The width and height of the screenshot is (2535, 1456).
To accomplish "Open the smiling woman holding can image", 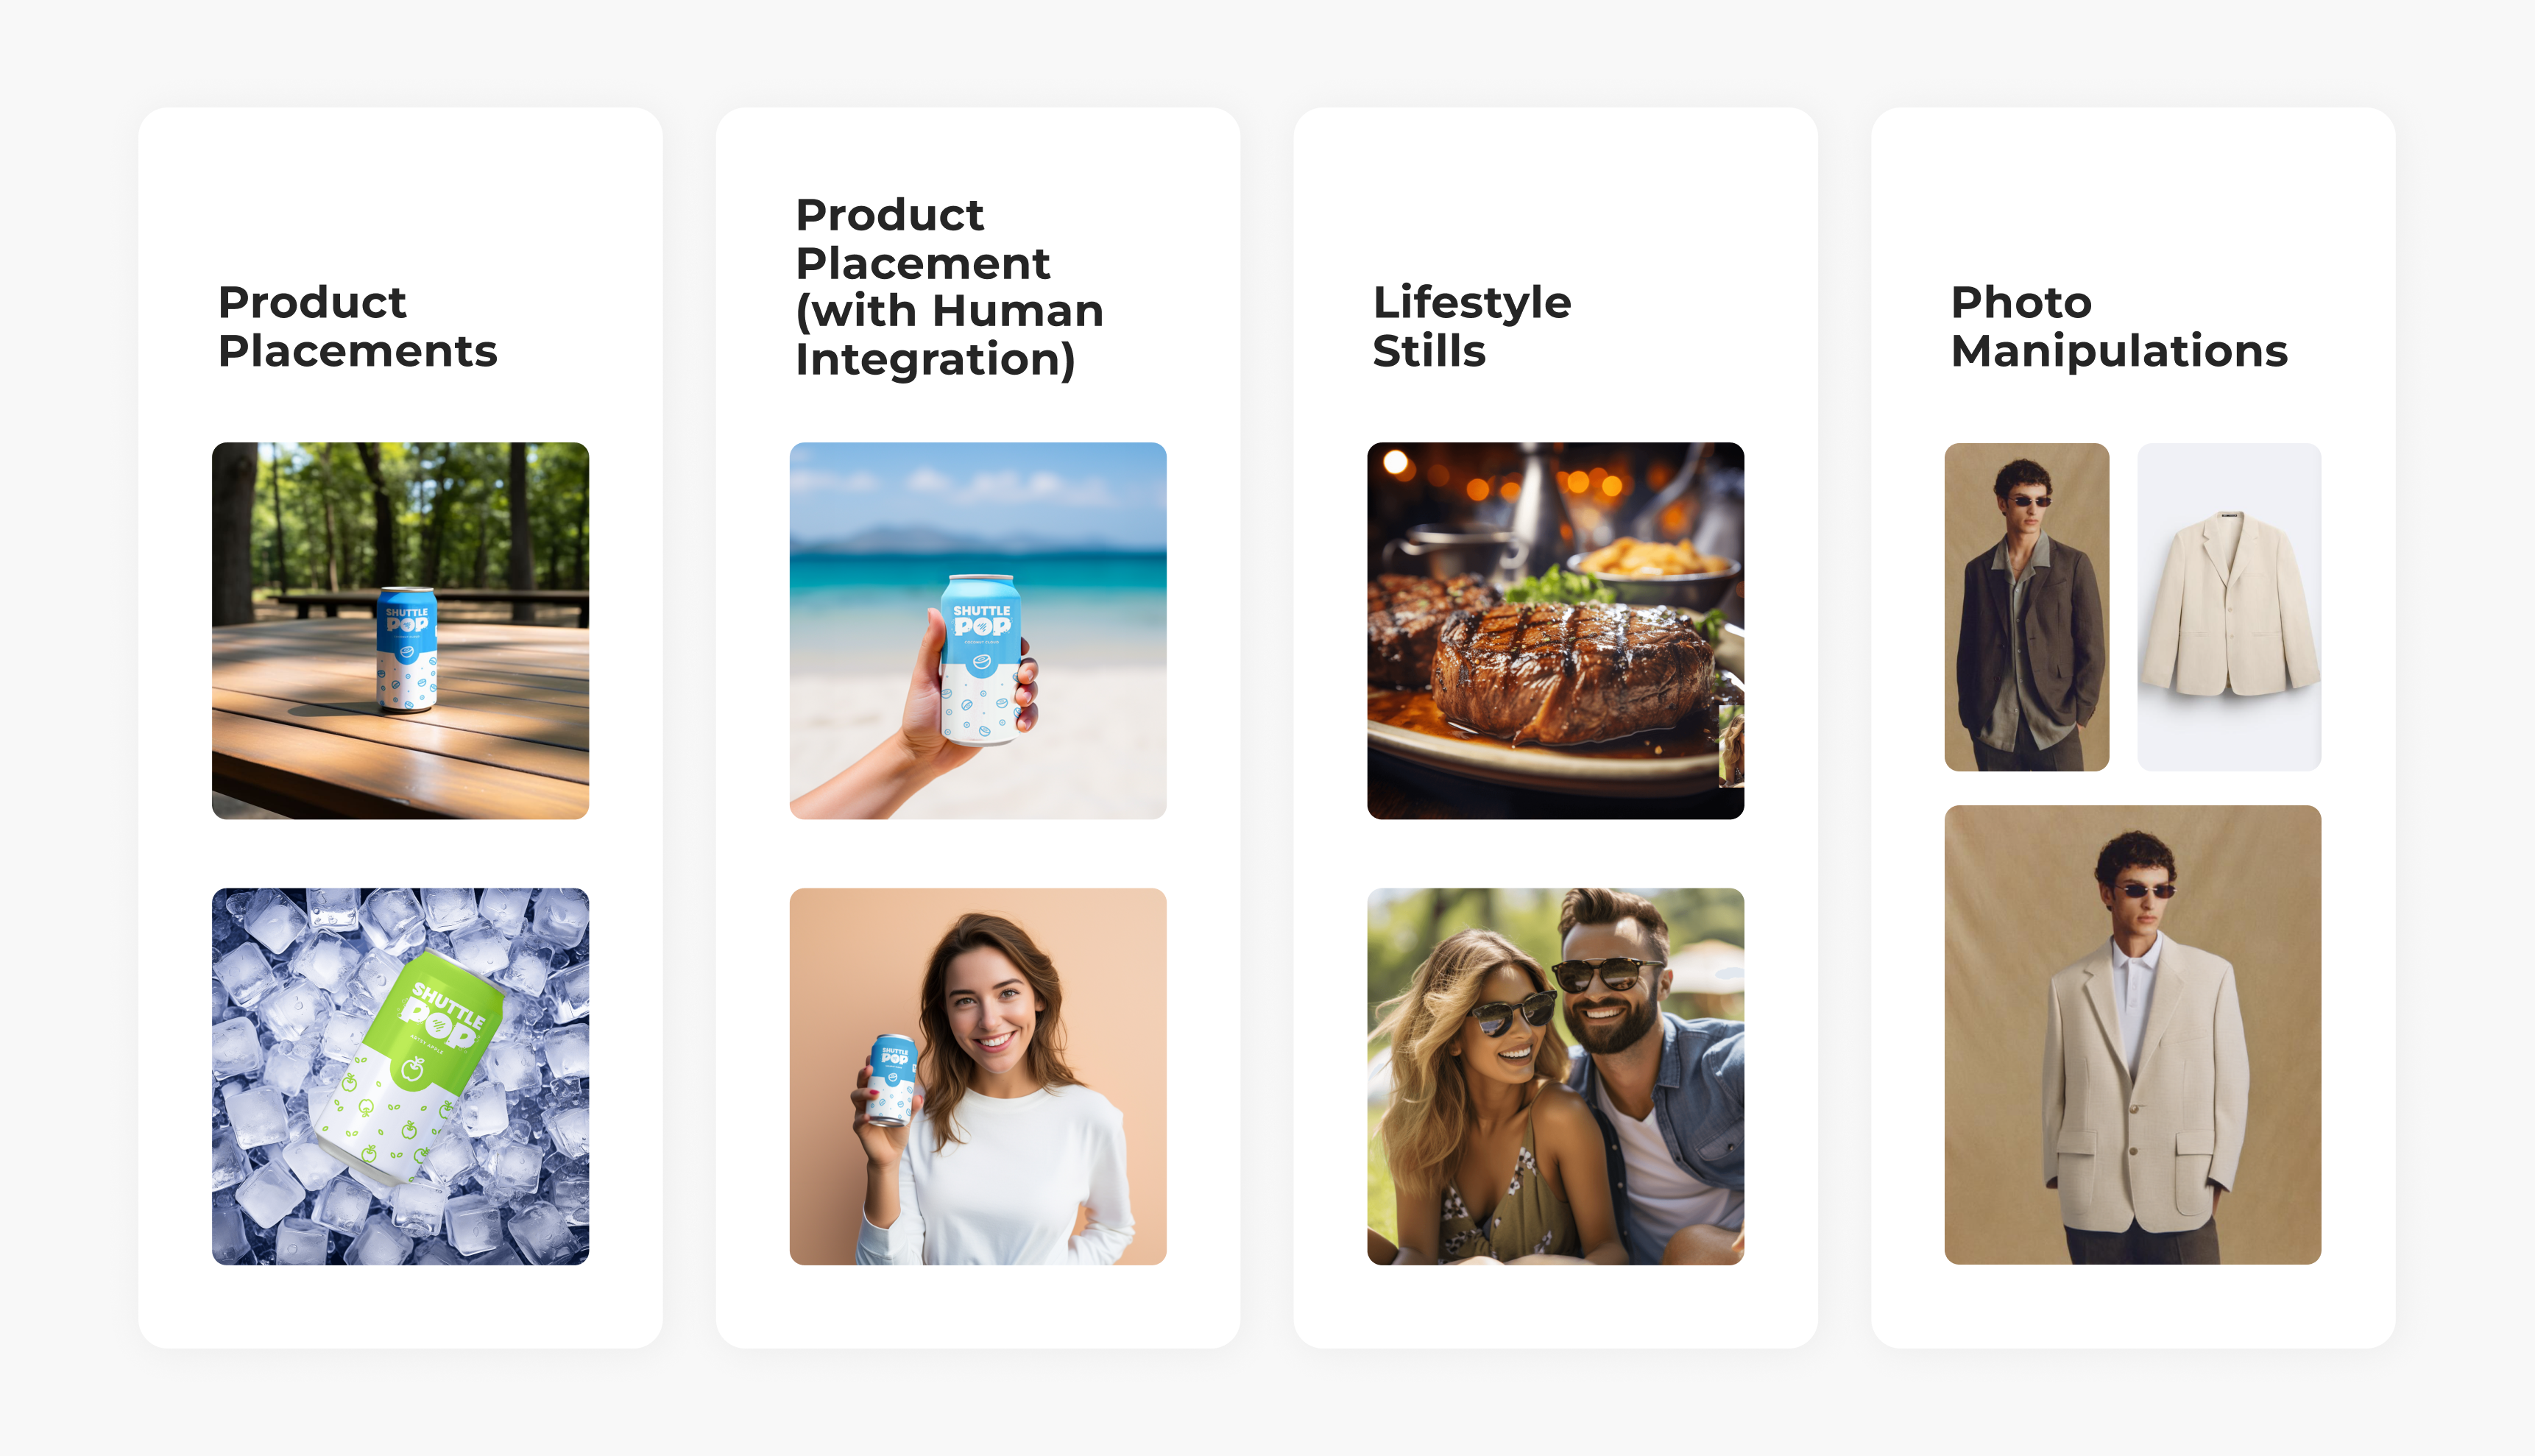I will pyautogui.click(x=978, y=1076).
